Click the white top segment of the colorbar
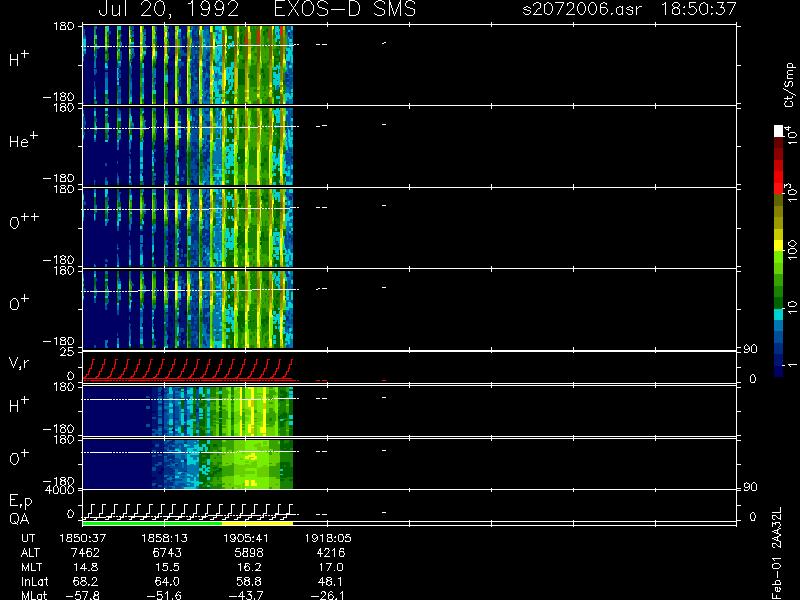 pyautogui.click(x=779, y=131)
